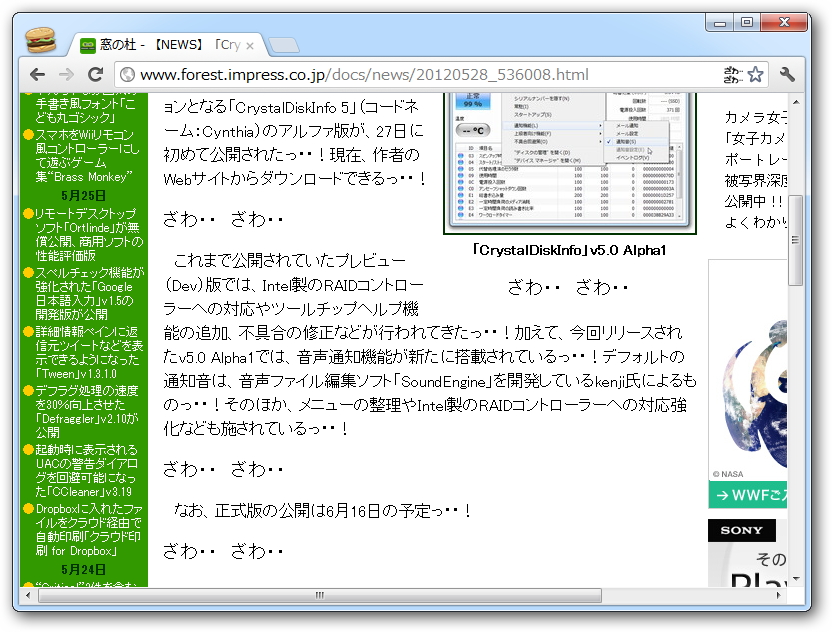This screenshot has width=832, height=632.
Task: Click the horizontal scrollbar right arrow
Action: click(x=778, y=595)
